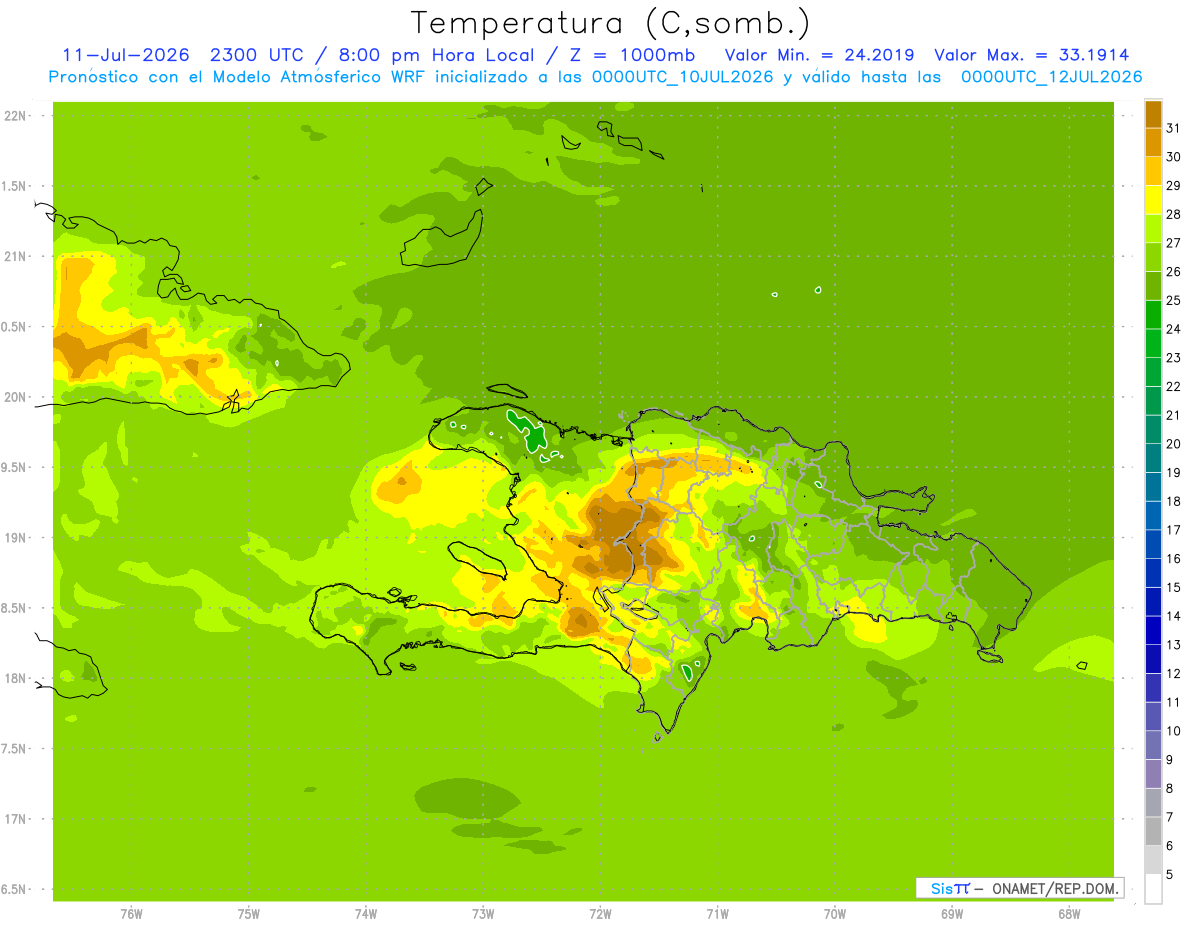Click the colorbar label '11'
The height and width of the screenshot is (927, 1200).
click(x=1174, y=702)
